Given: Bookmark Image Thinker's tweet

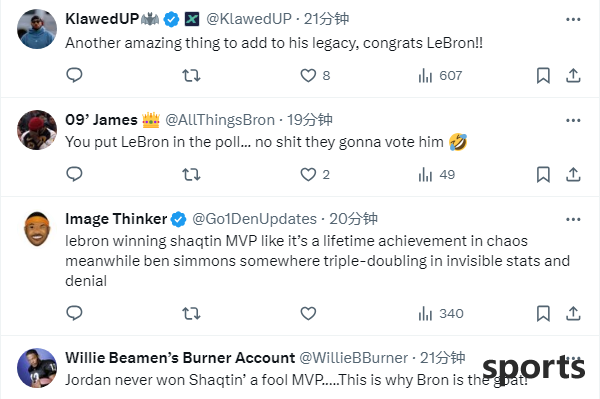Looking at the screenshot, I should [x=543, y=313].
